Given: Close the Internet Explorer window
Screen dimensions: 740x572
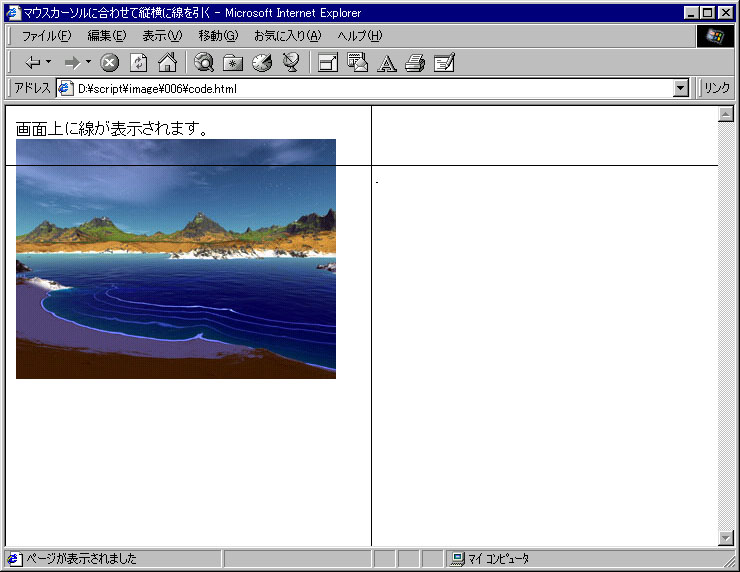Looking at the screenshot, I should (725, 13).
